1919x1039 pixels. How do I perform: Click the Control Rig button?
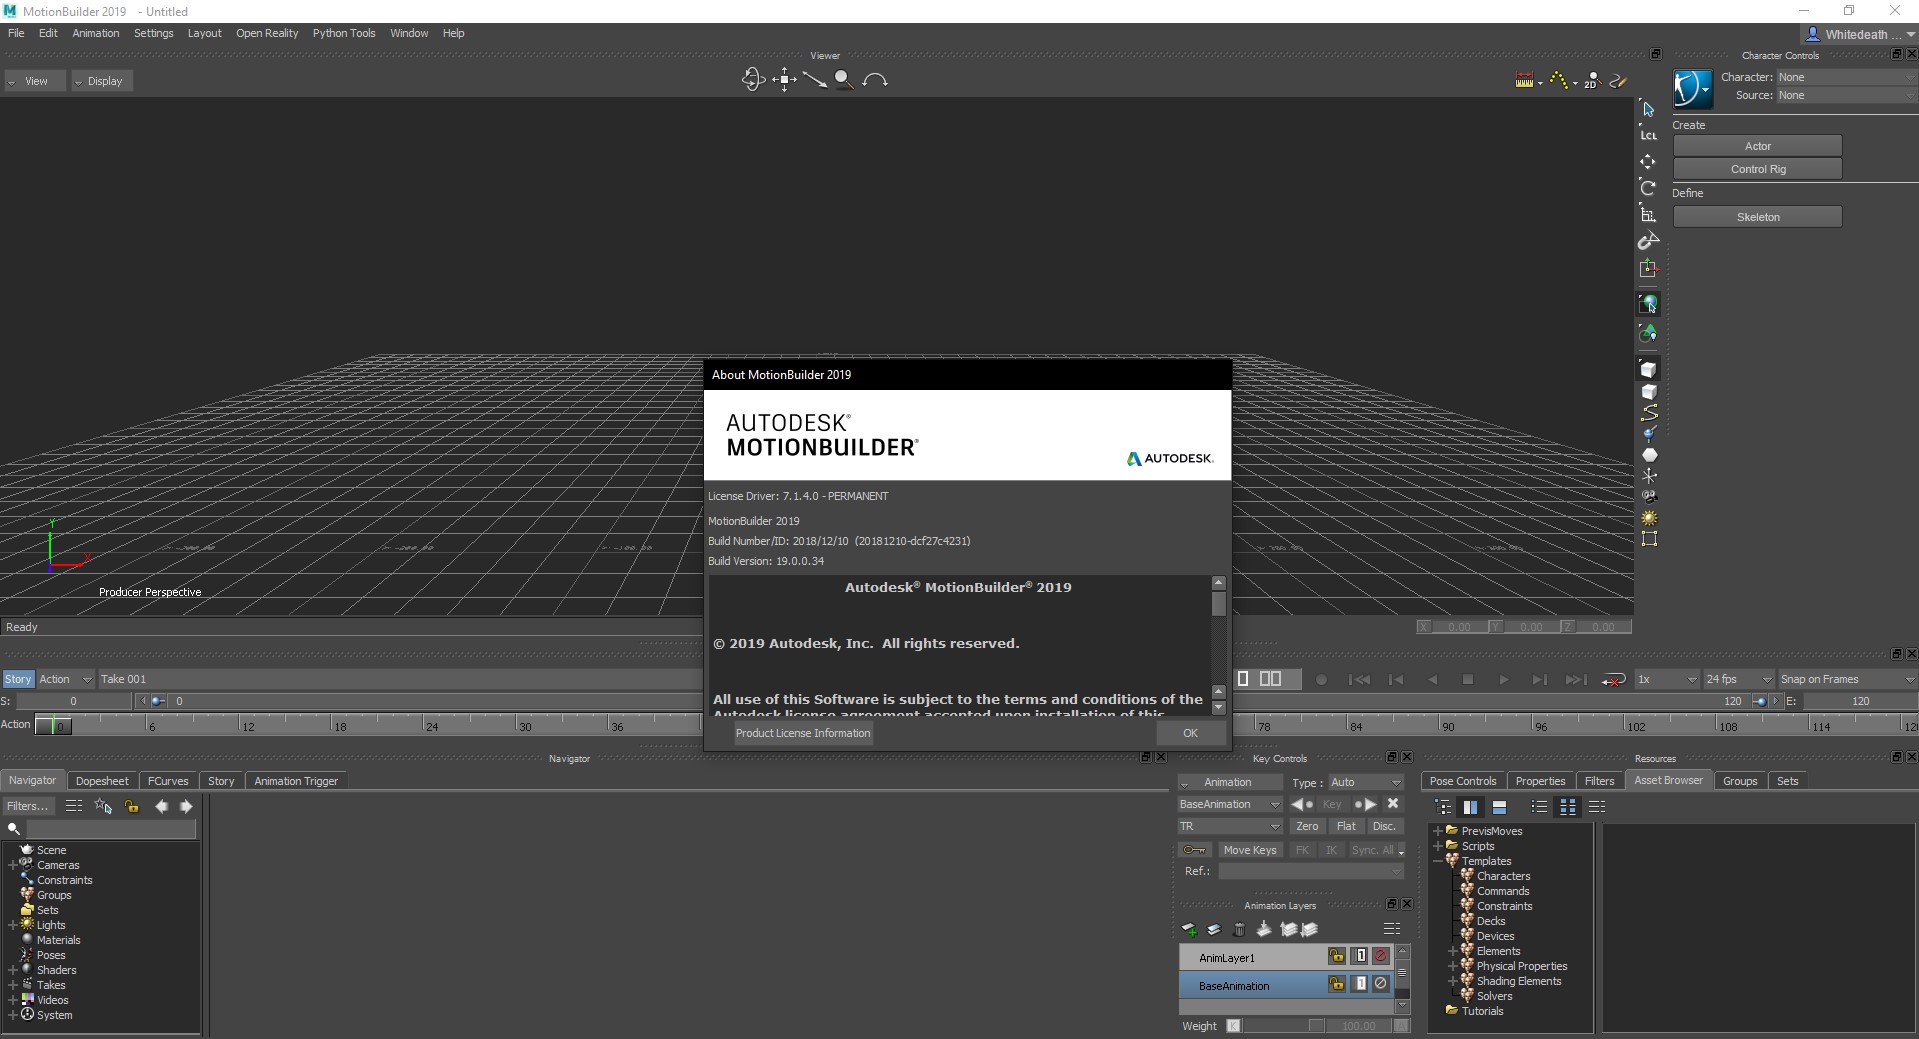point(1757,169)
